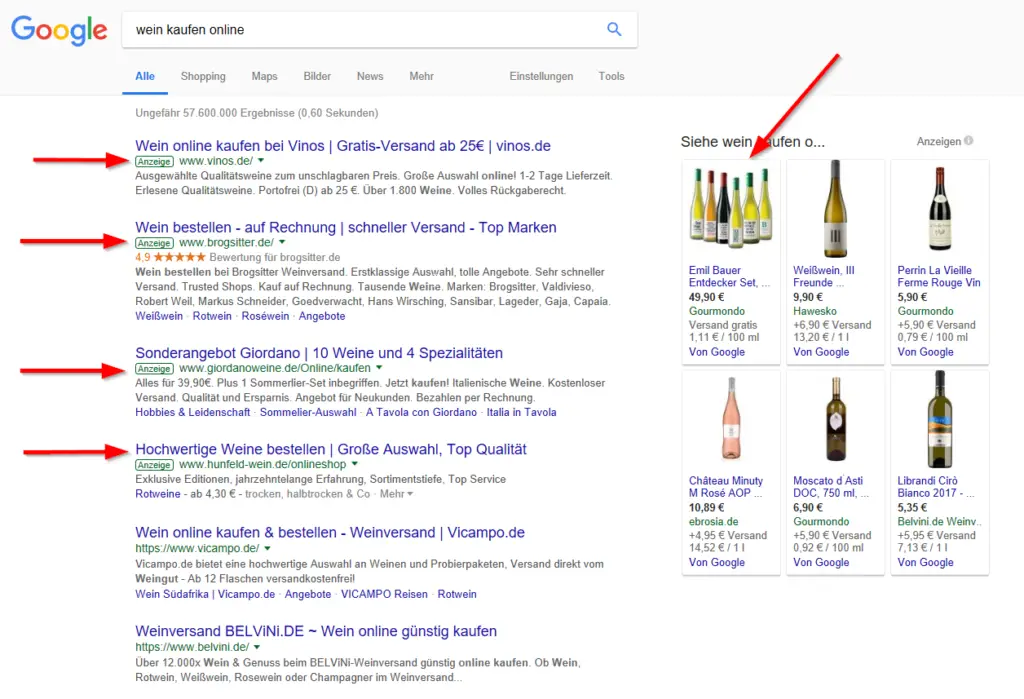
Task: Switch to the Shopping tab
Action: [x=203, y=76]
